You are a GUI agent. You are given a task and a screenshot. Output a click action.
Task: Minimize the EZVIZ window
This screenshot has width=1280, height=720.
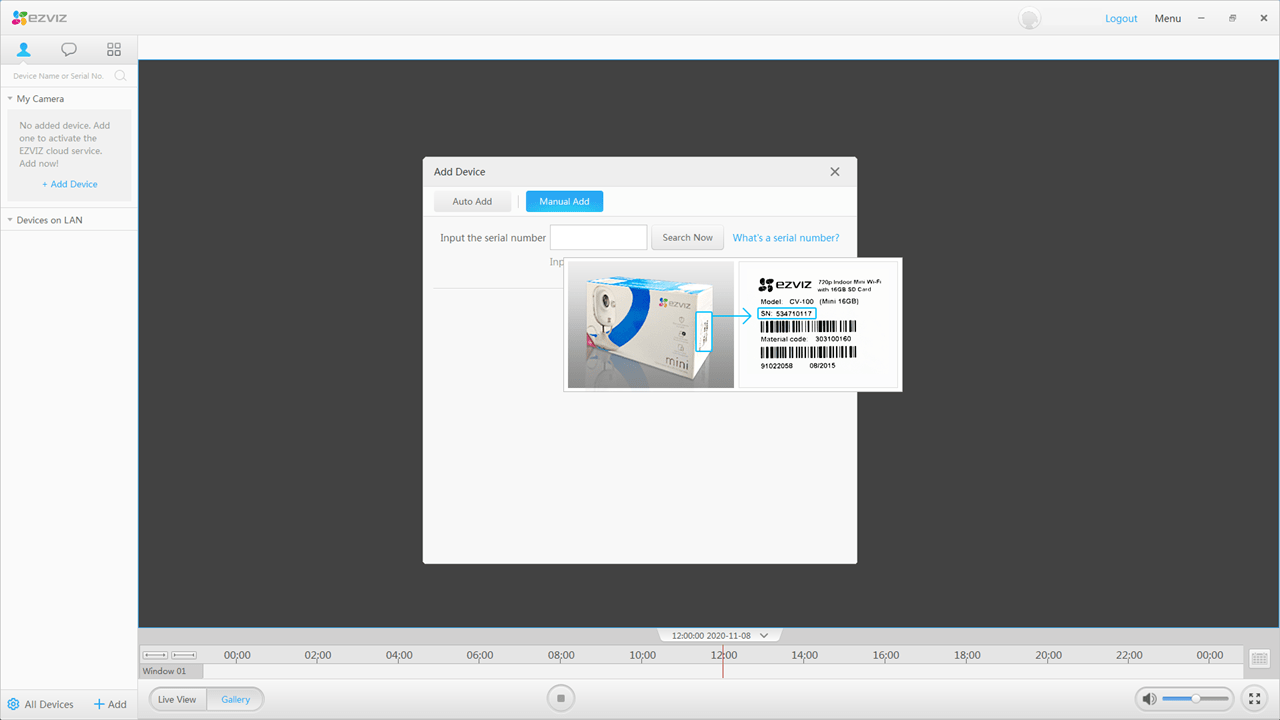click(x=1201, y=18)
